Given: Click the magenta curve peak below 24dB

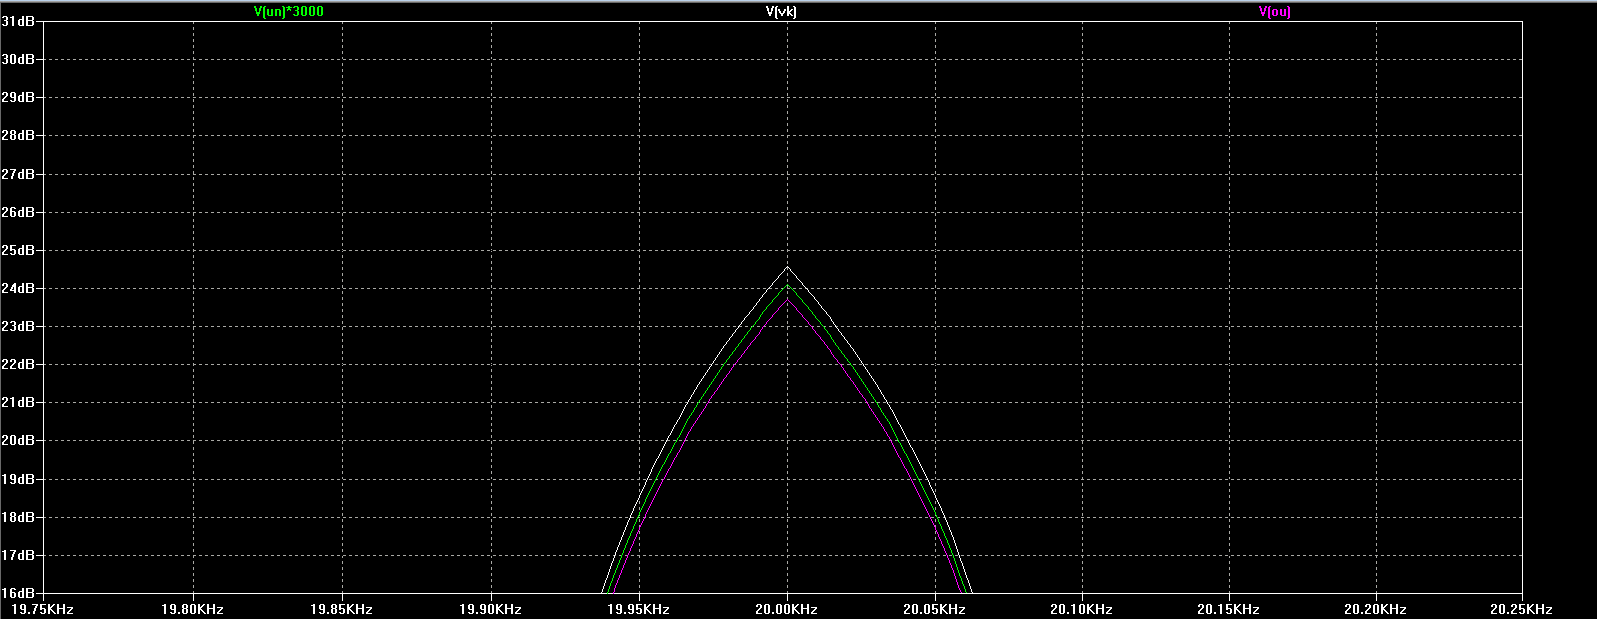Looking at the screenshot, I should pyautogui.click(x=788, y=299).
